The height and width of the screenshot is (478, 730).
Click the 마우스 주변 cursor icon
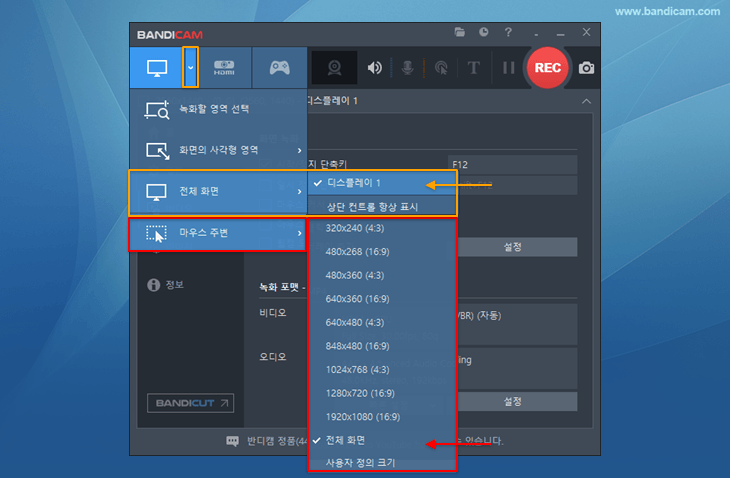pyautogui.click(x=156, y=234)
